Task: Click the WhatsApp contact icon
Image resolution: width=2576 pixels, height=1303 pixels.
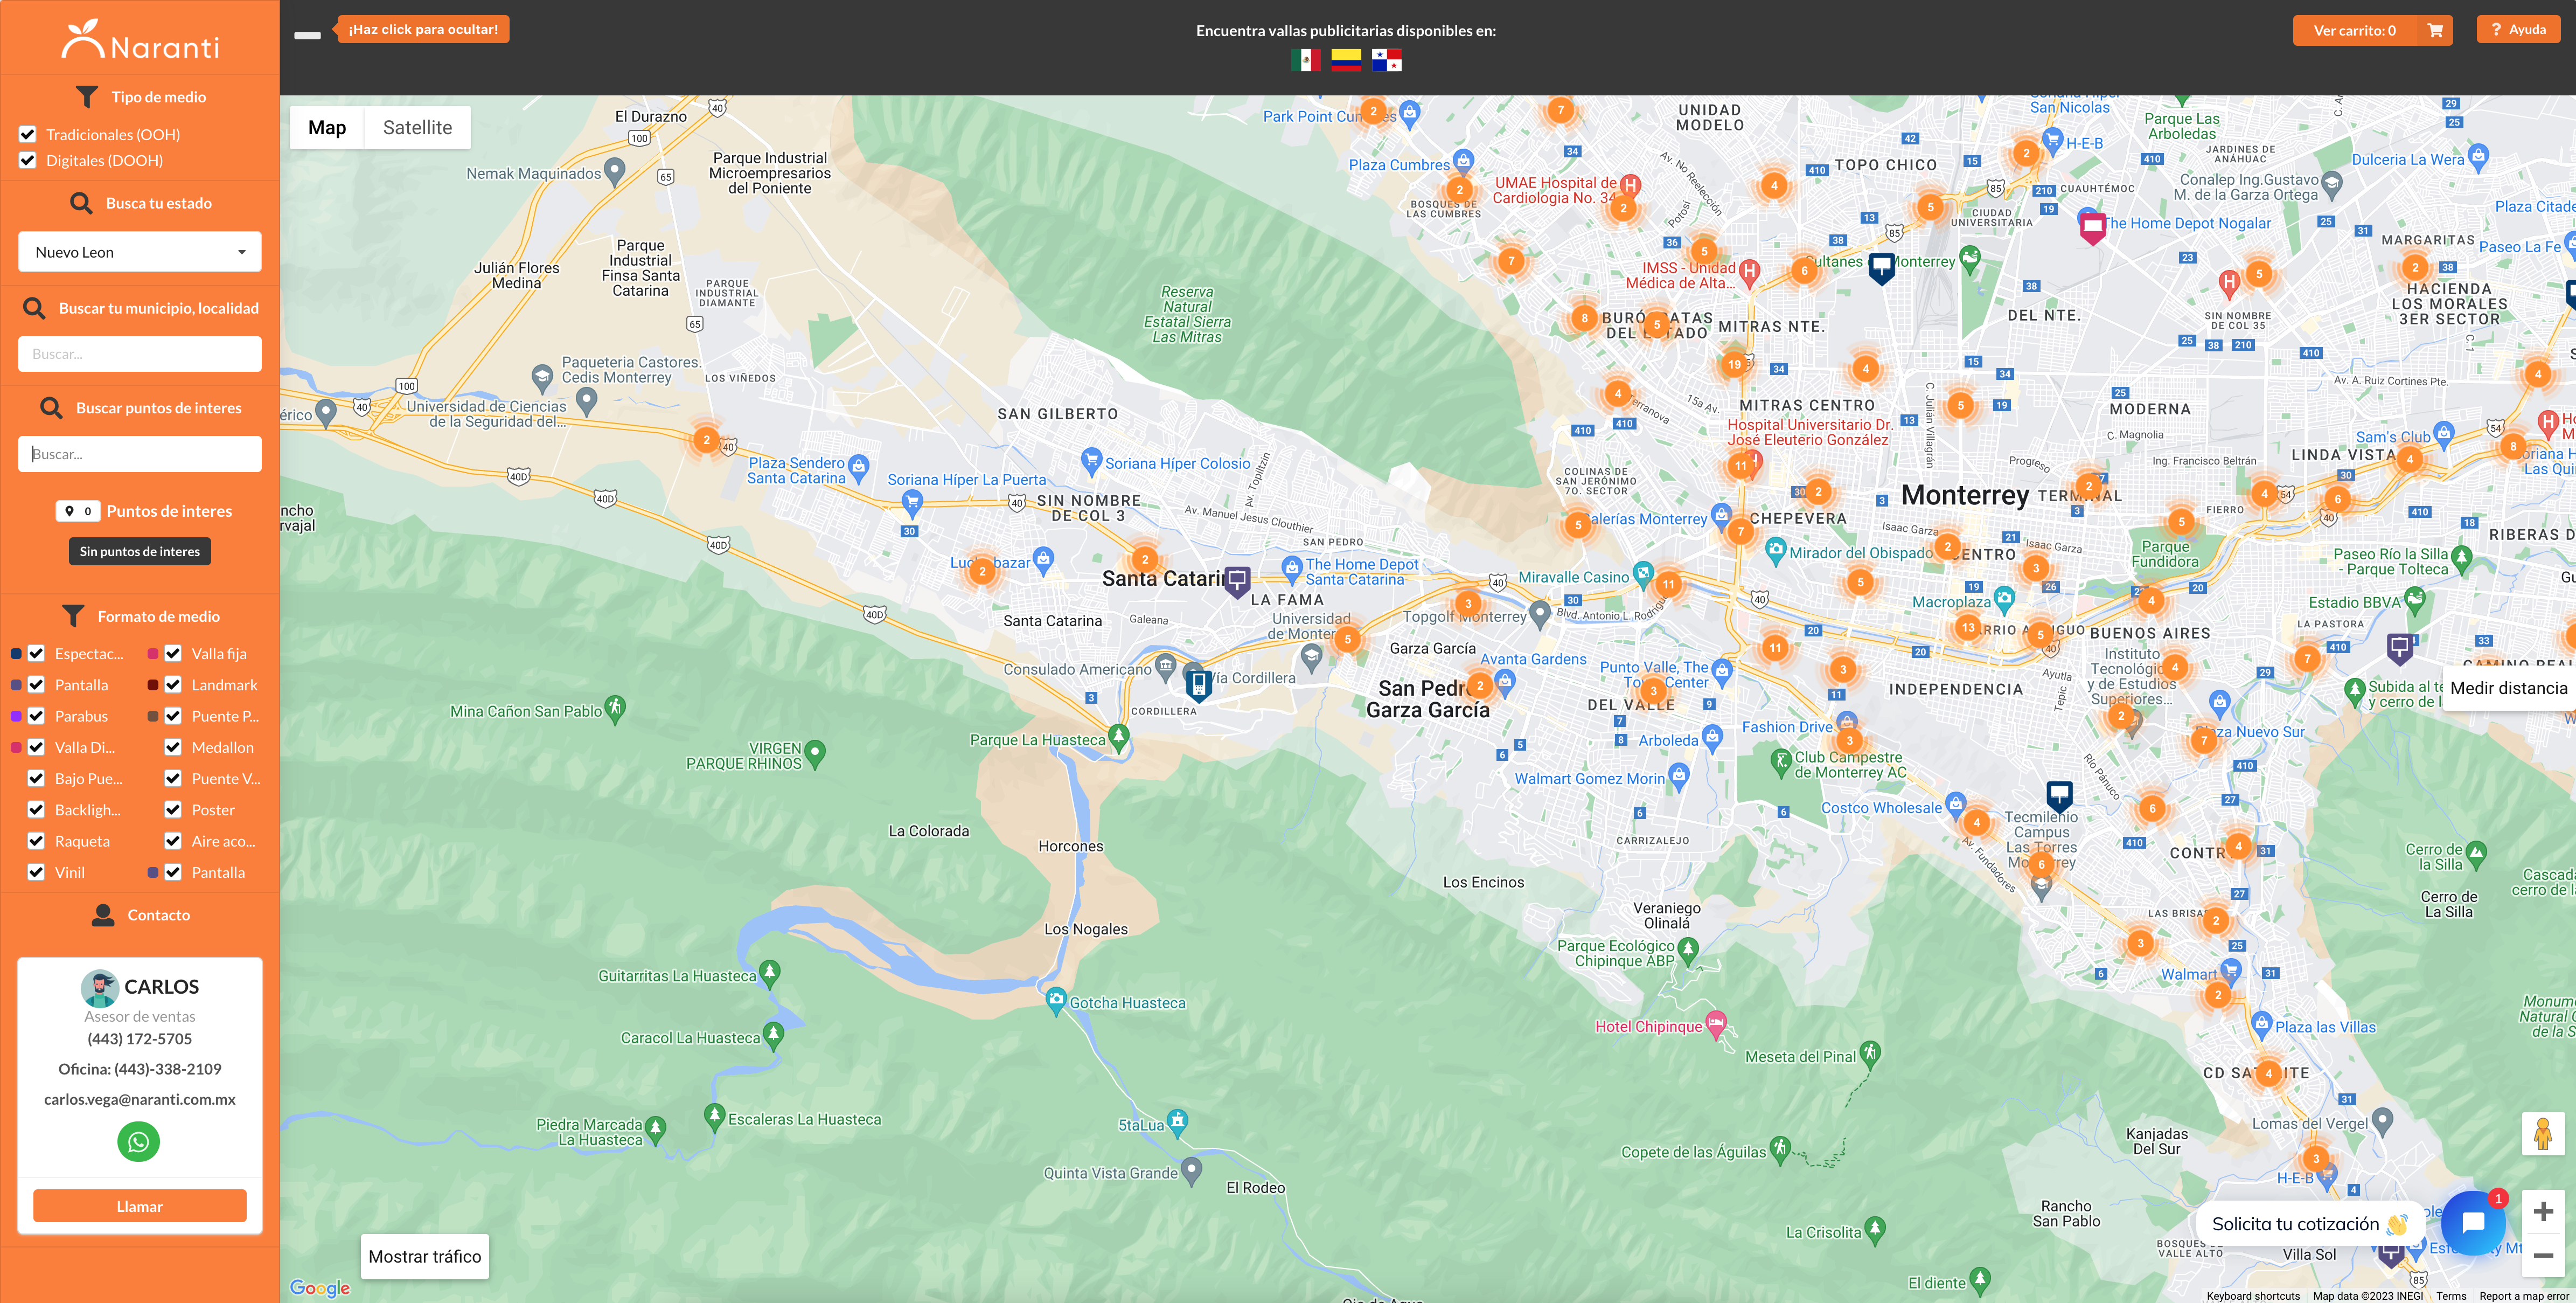Action: pyautogui.click(x=138, y=1141)
